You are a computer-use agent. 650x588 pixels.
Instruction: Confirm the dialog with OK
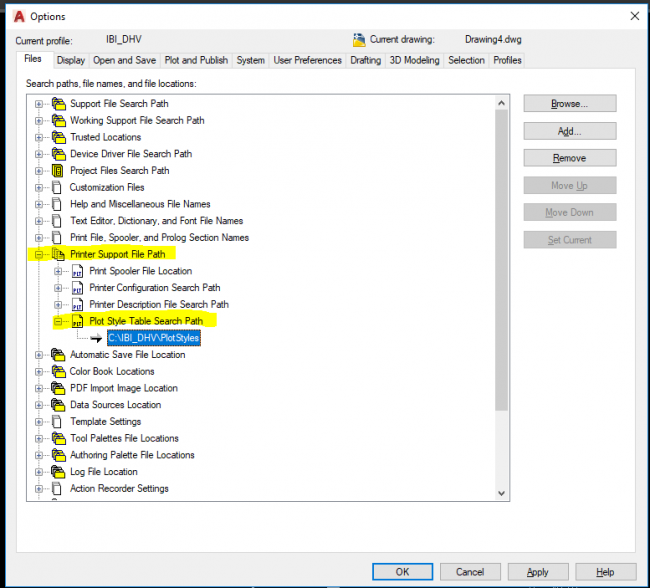(402, 572)
